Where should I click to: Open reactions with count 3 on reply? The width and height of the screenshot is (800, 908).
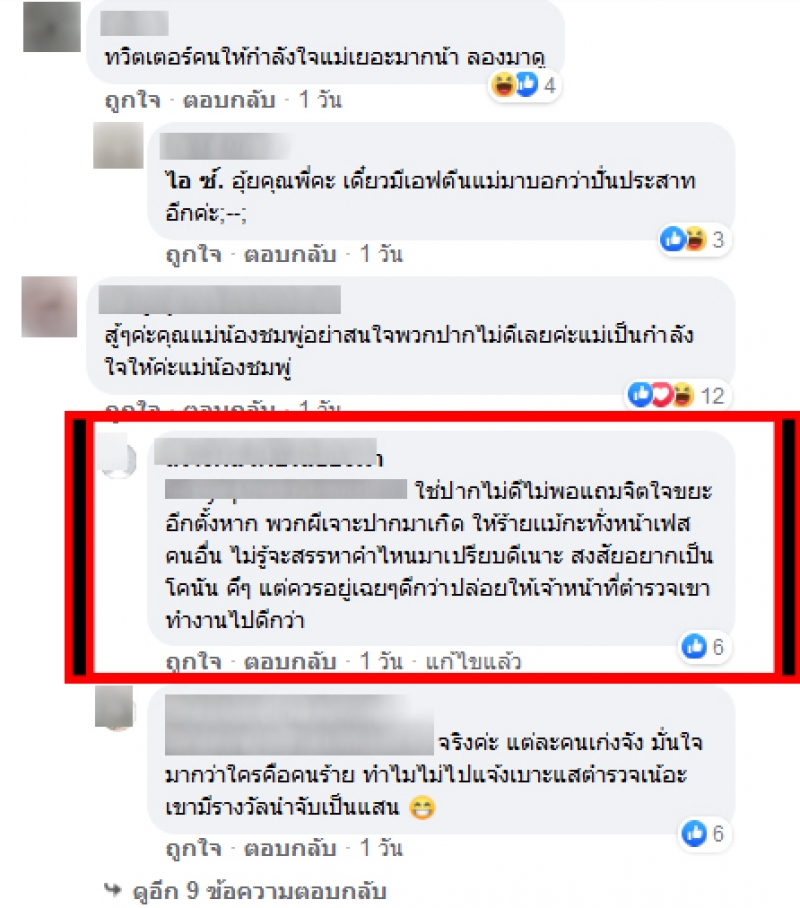694,239
